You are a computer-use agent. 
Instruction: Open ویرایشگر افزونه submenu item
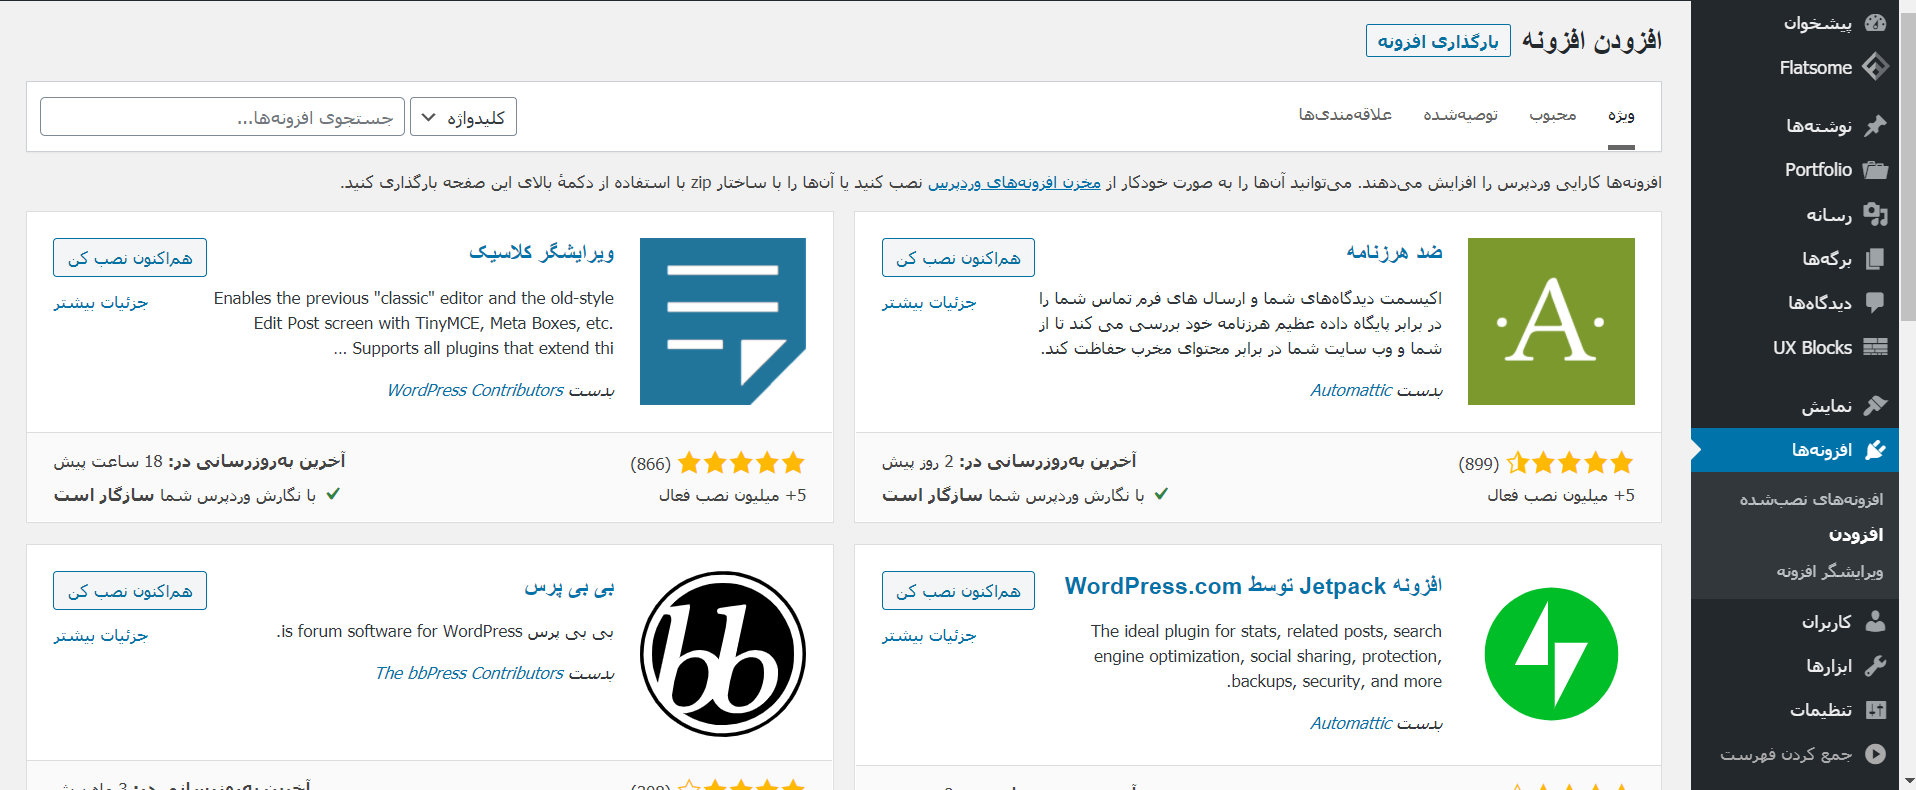pos(1829,571)
